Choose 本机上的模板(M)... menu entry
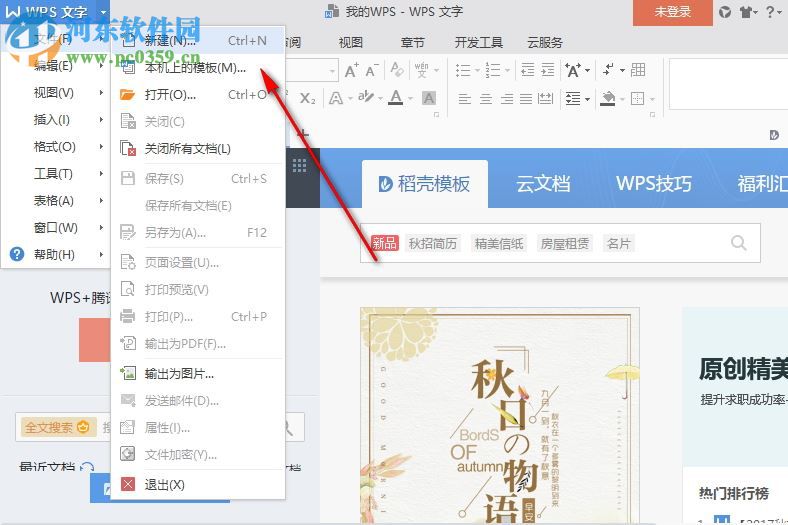The image size is (788, 525). pyautogui.click(x=198, y=67)
